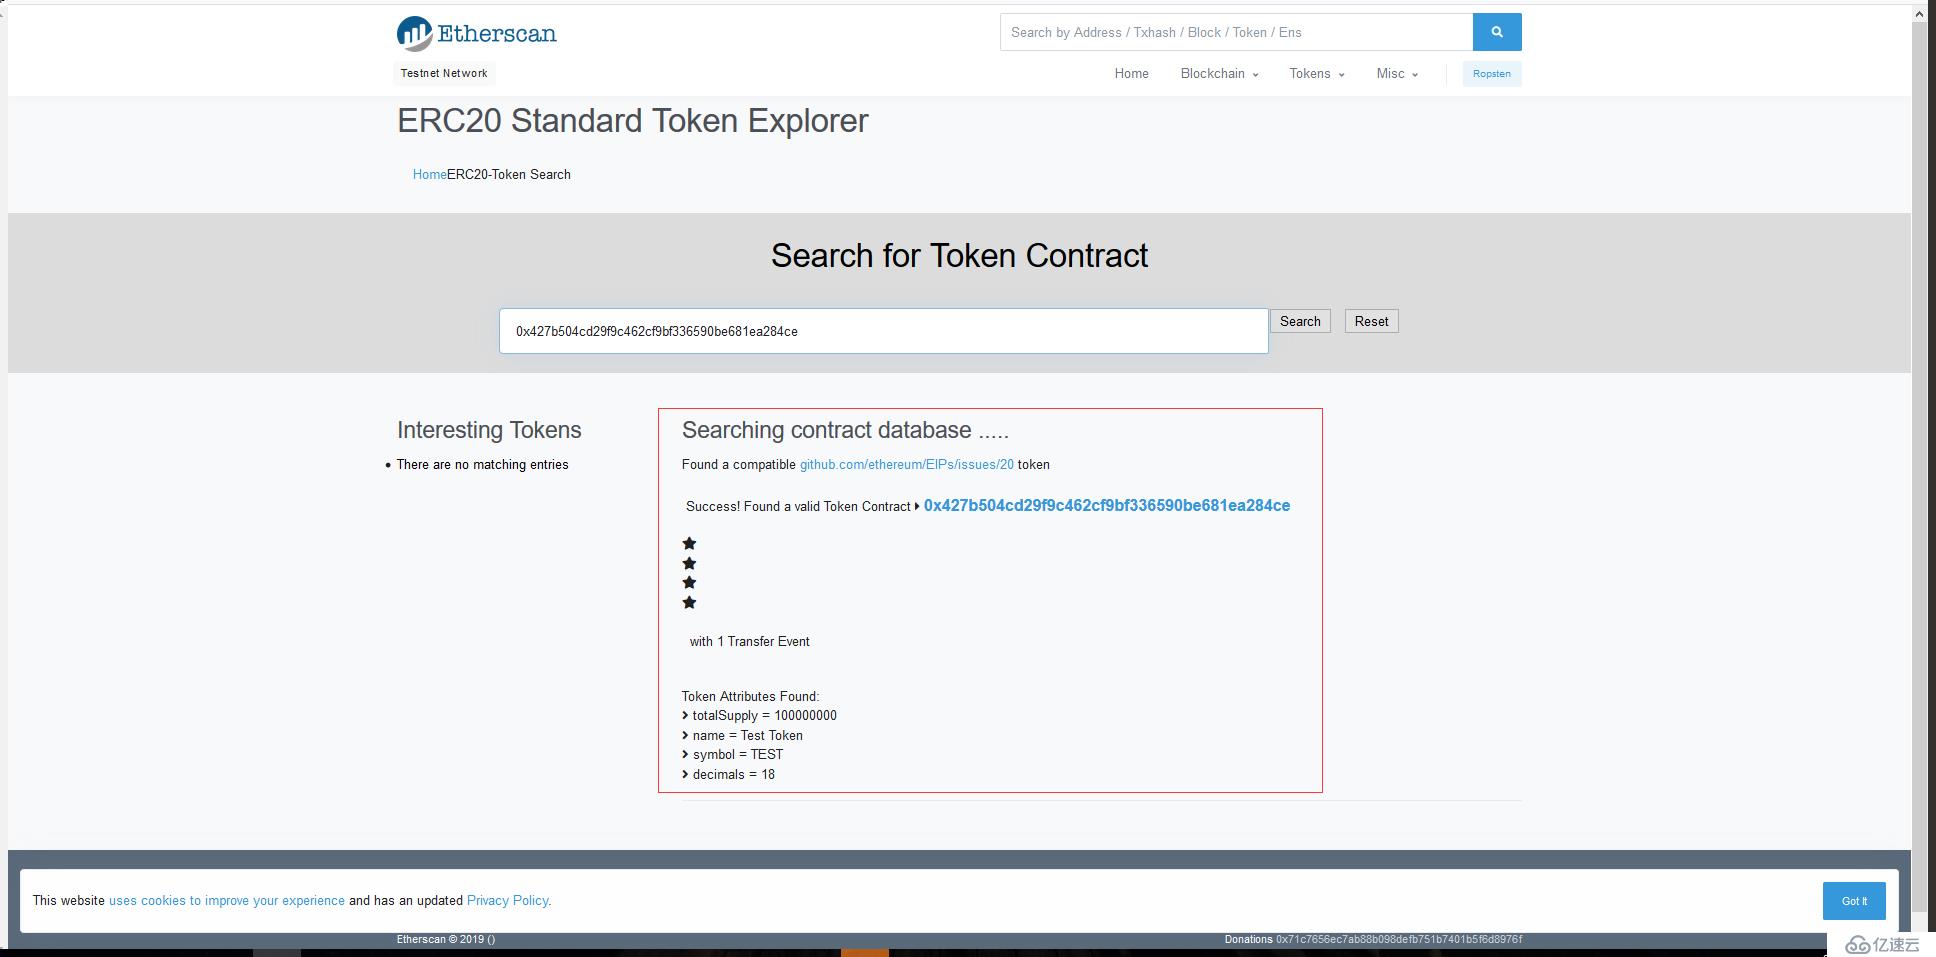Click the chevron beside decimals attribute

click(x=685, y=775)
